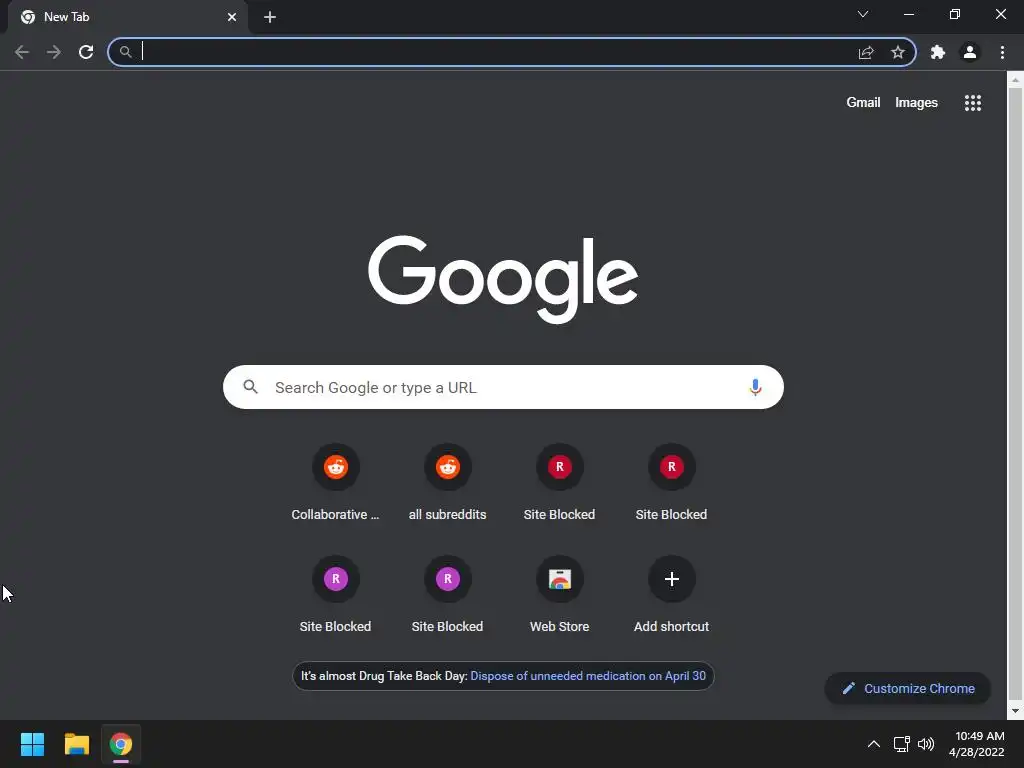Open Dispose of unneeded medication link
This screenshot has width=1024, height=768.
tap(588, 676)
